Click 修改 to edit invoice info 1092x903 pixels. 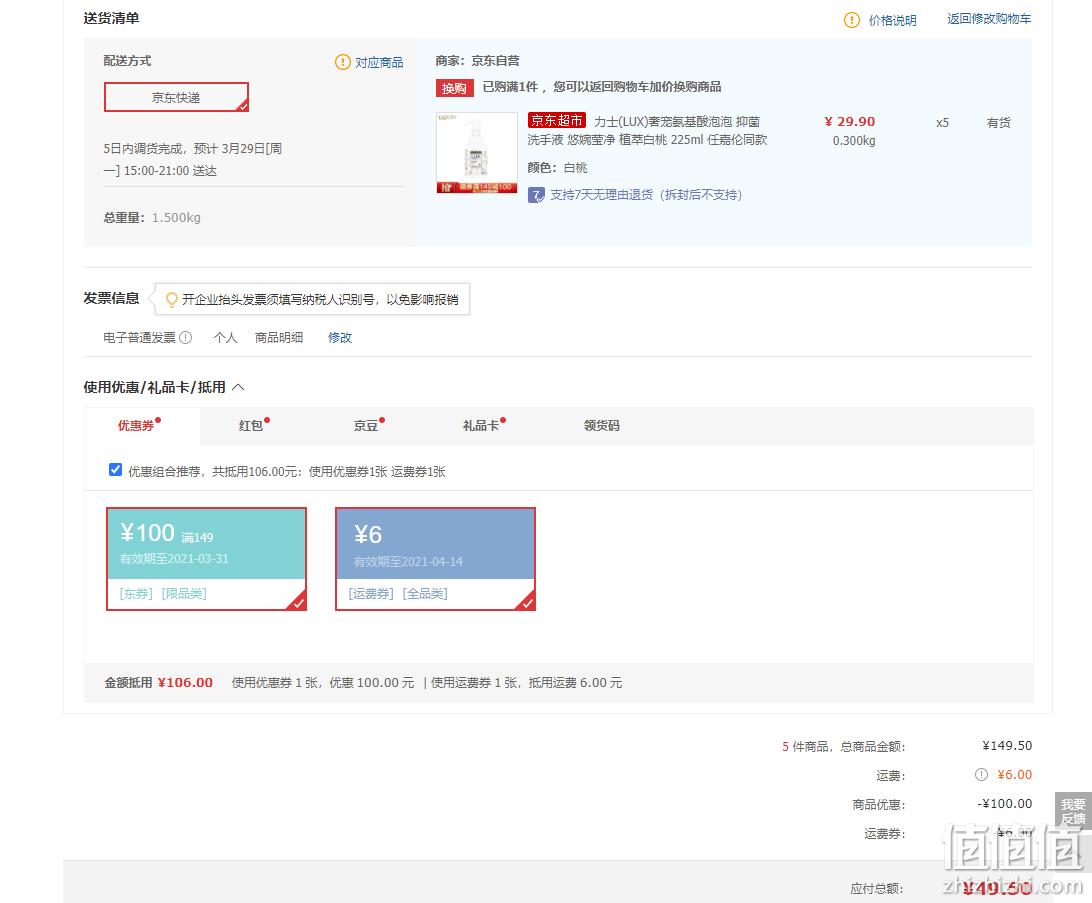click(340, 338)
